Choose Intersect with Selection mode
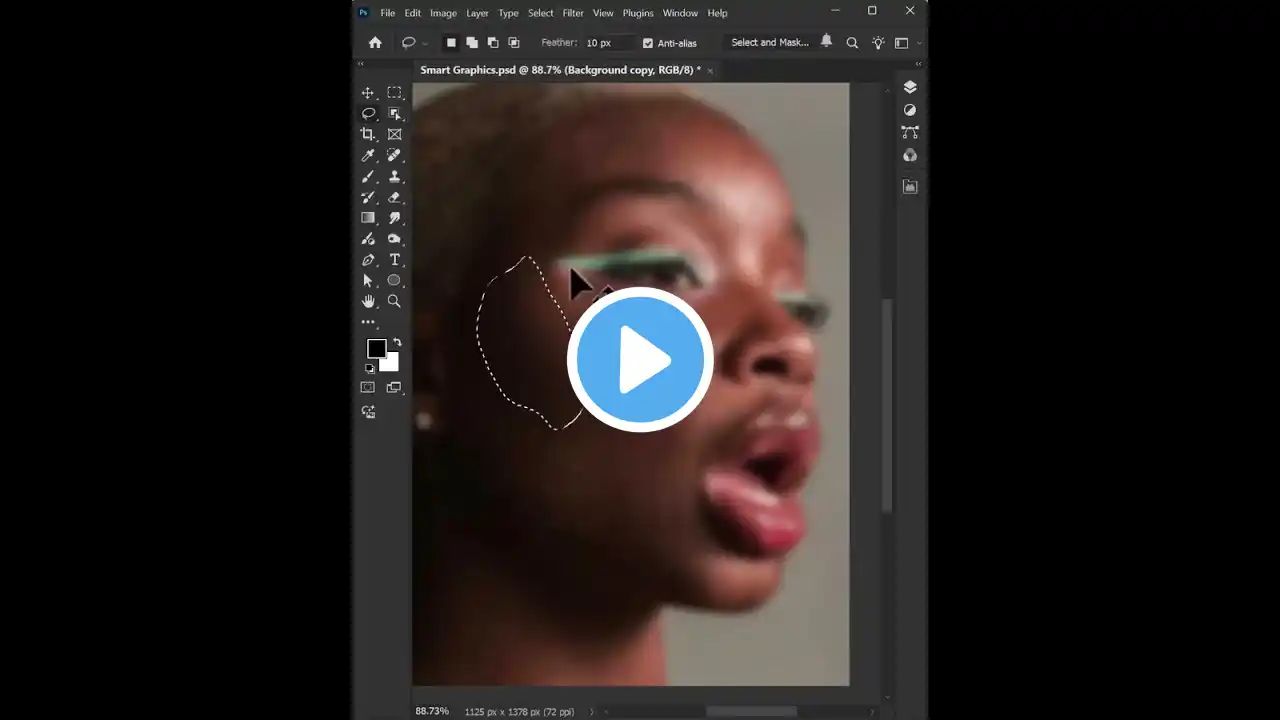1280x720 pixels. click(x=514, y=43)
